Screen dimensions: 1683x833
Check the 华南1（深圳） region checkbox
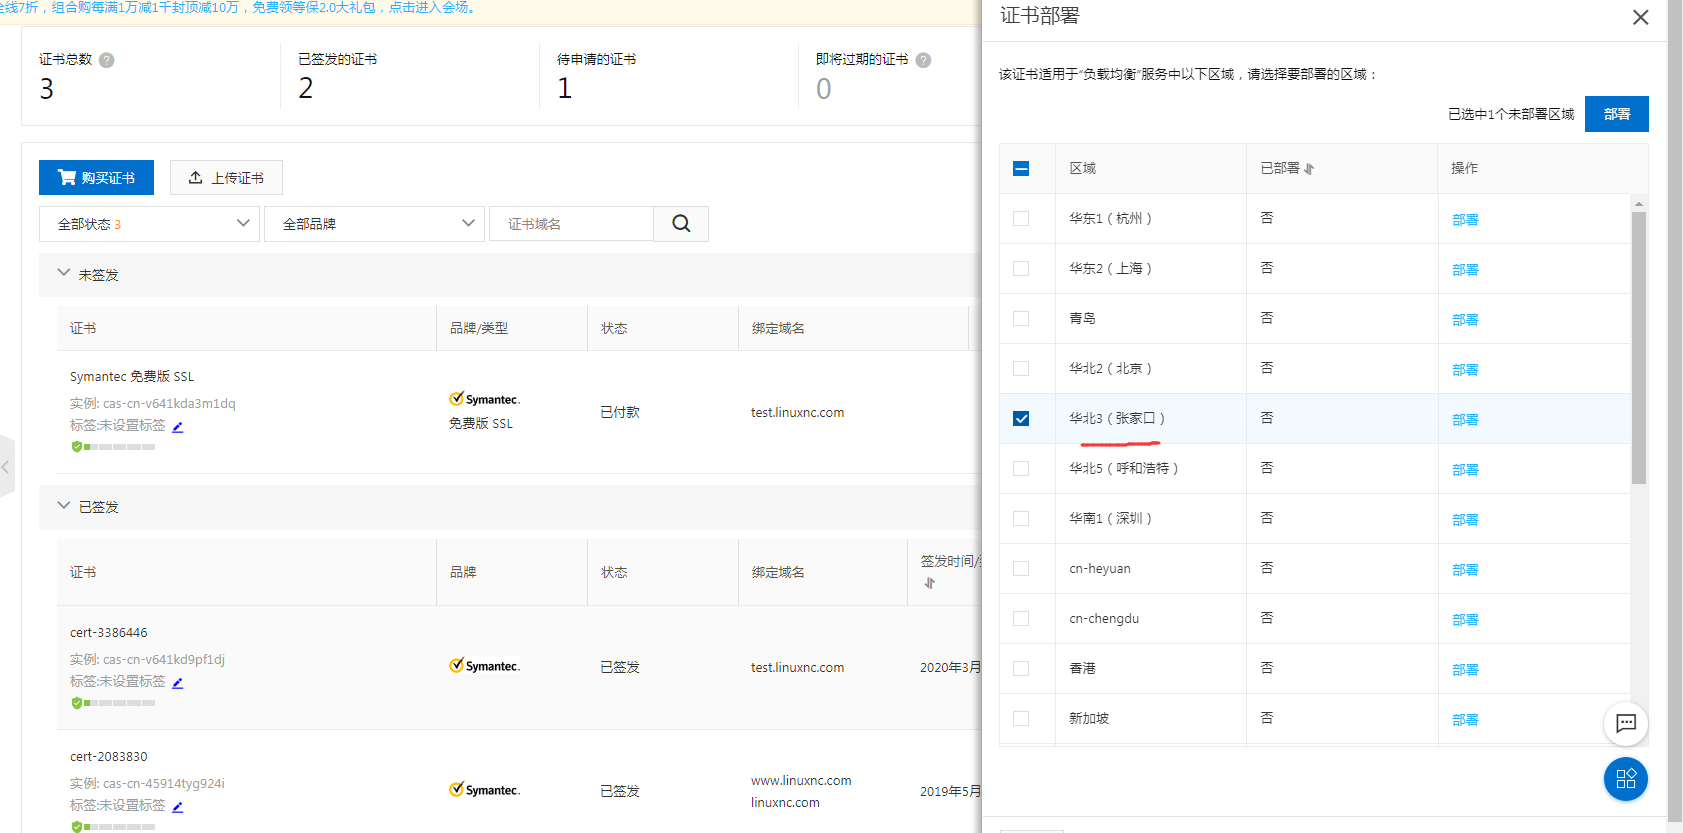tap(1021, 518)
